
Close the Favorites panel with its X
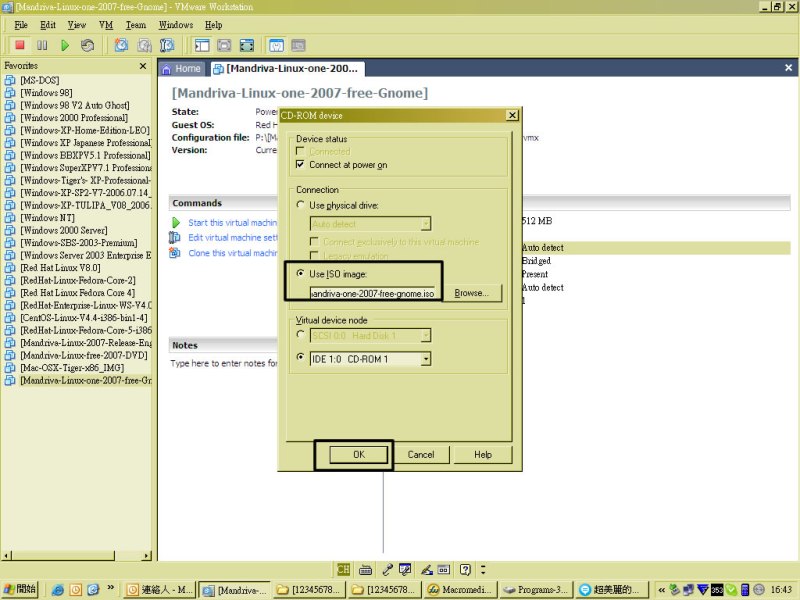point(143,66)
